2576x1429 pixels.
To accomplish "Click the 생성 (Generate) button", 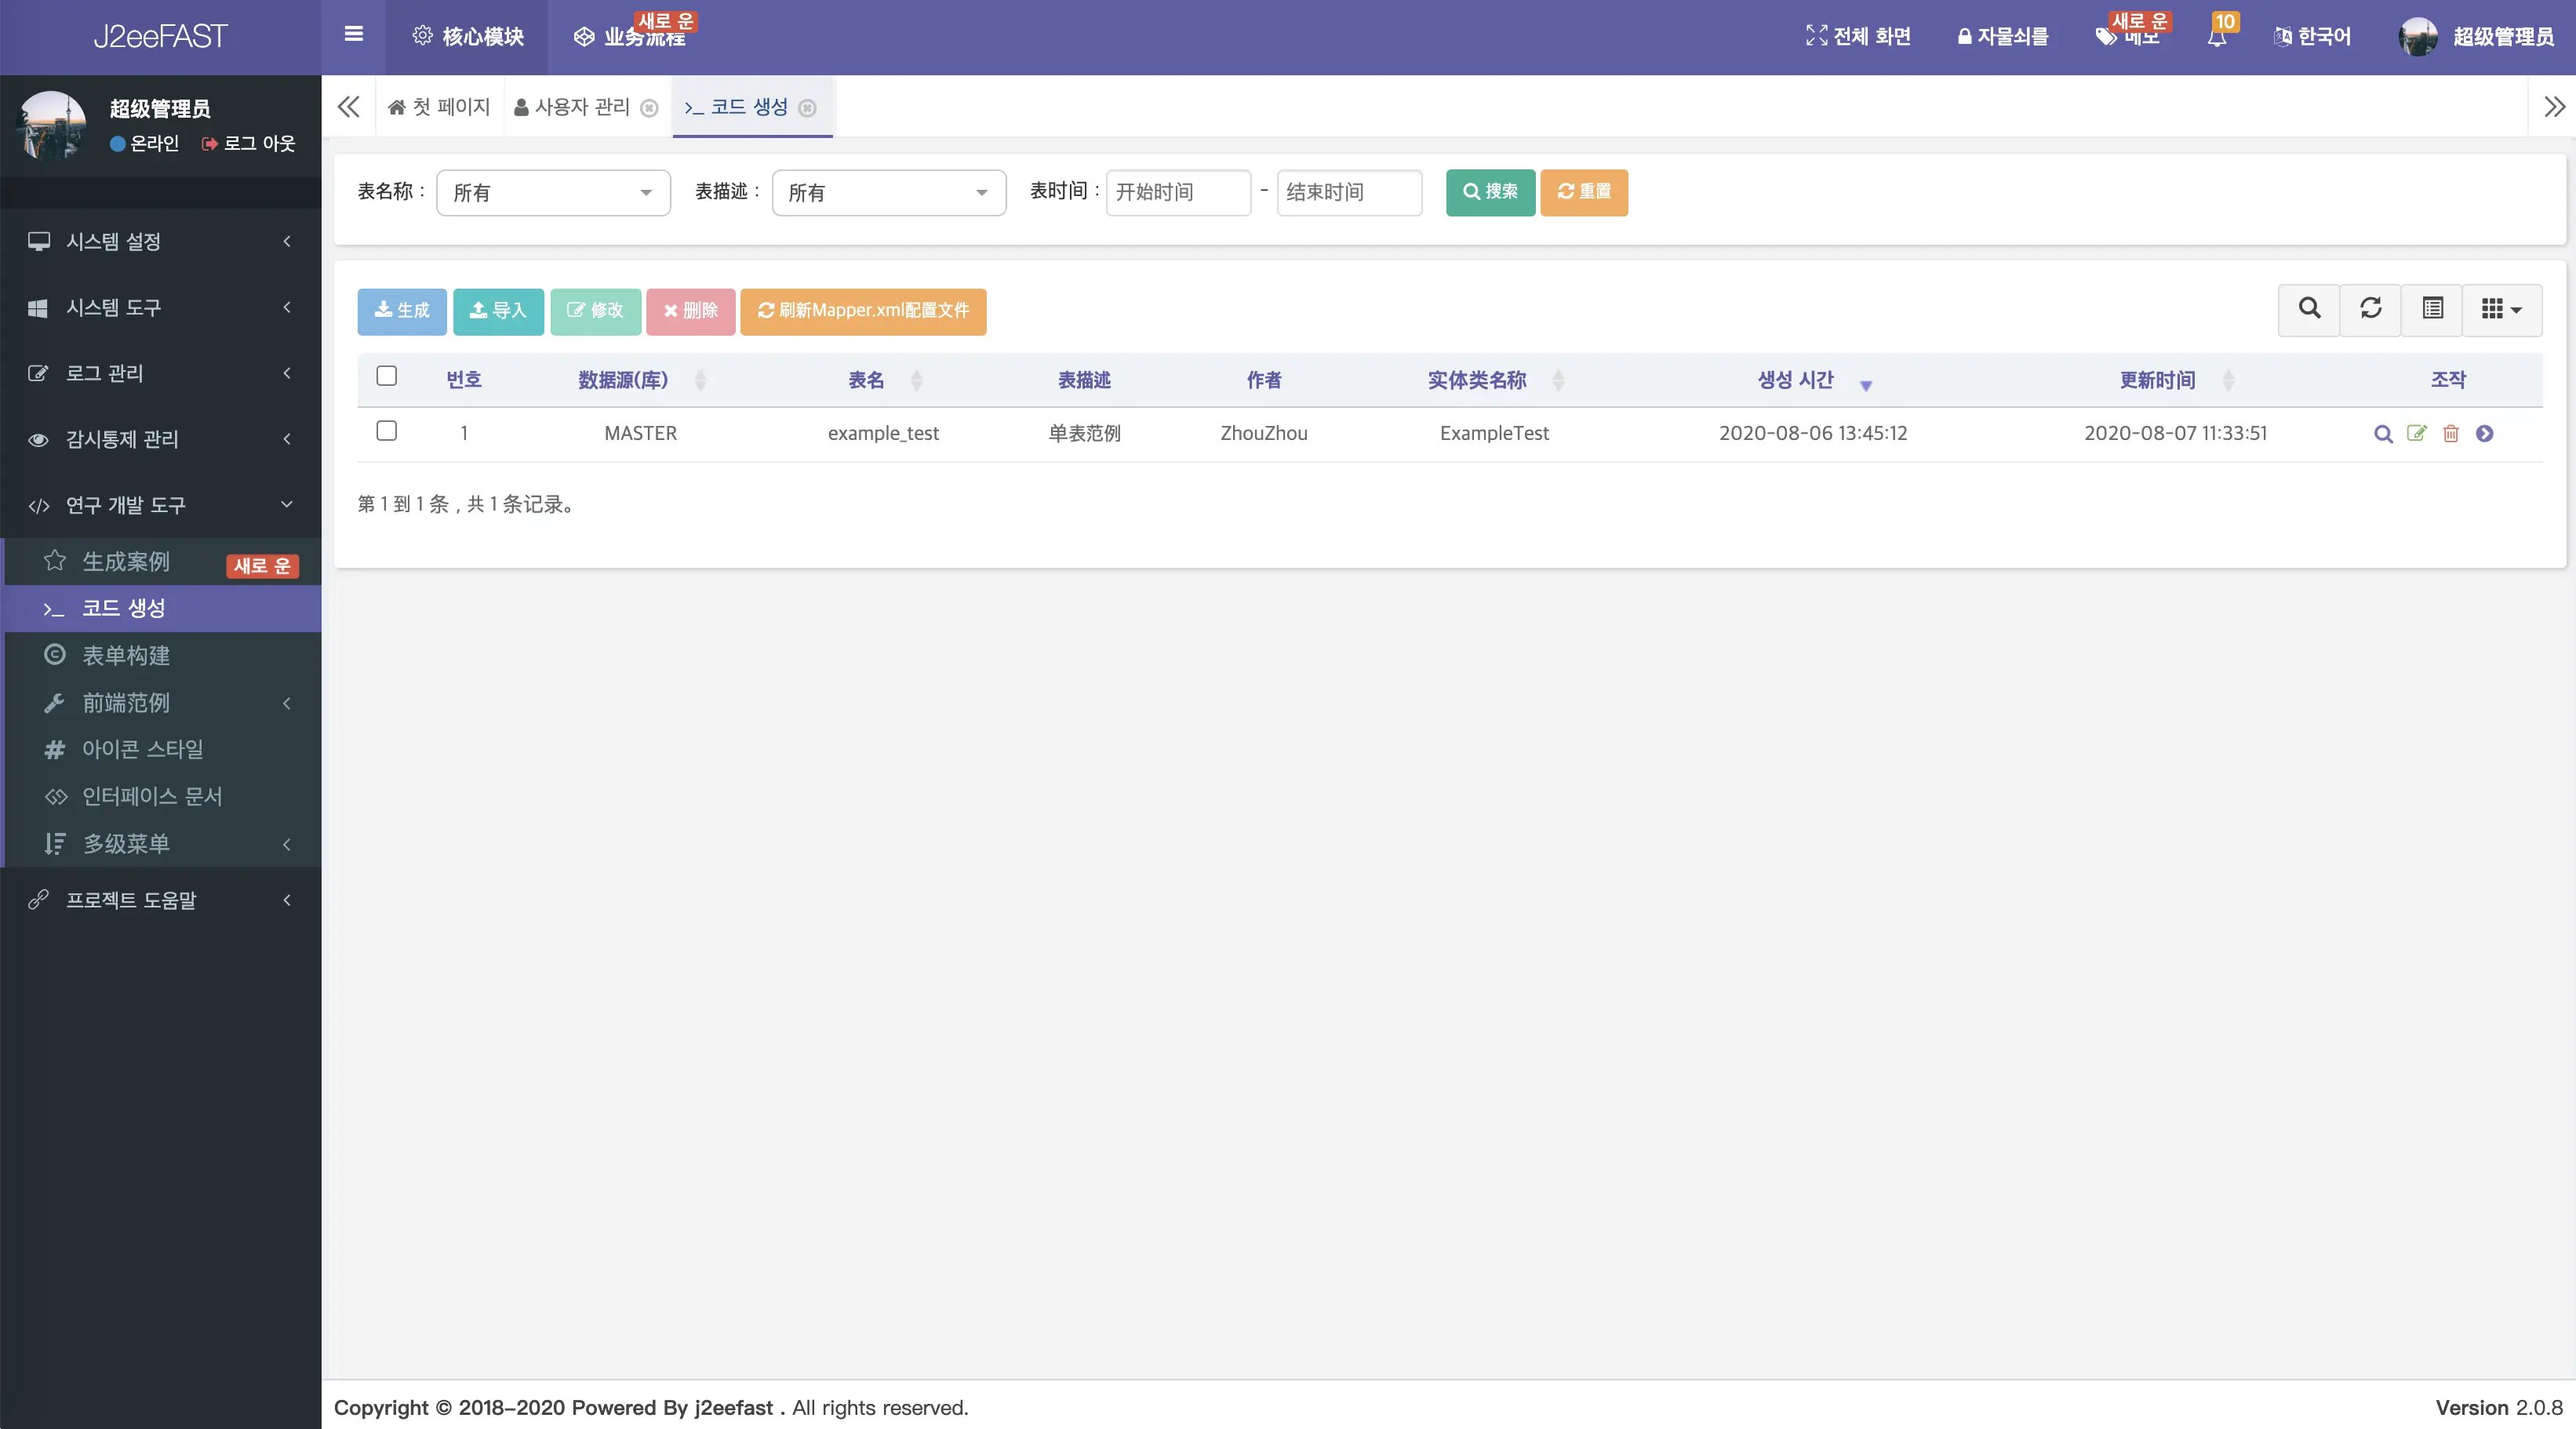I will coord(401,311).
